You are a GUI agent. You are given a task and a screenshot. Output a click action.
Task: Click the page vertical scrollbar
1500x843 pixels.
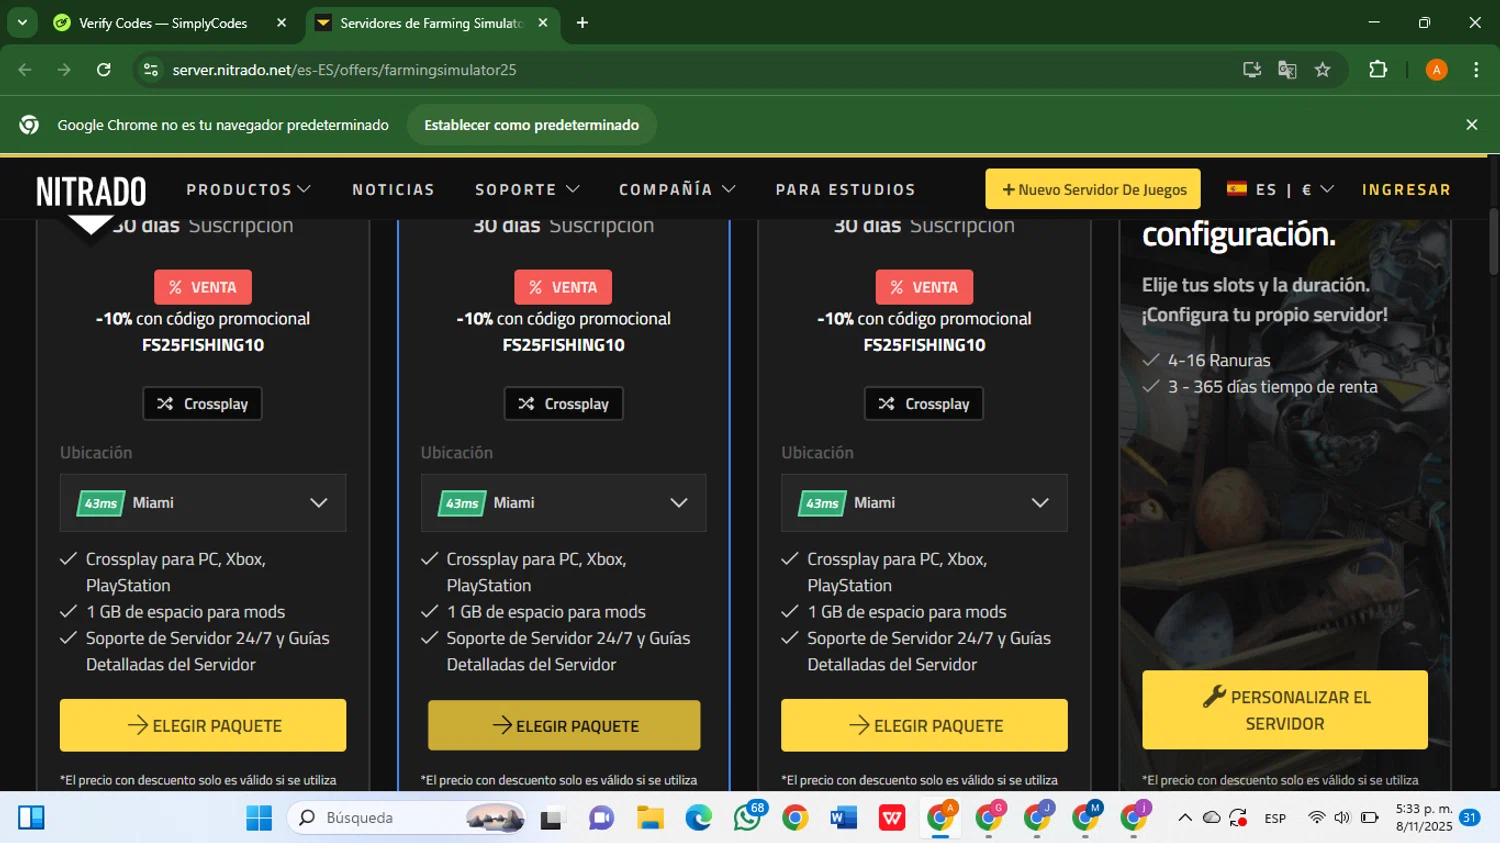(x=1493, y=240)
